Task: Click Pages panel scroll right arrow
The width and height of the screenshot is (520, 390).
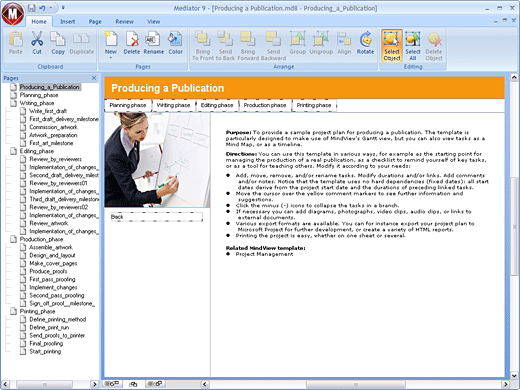Action: (95, 384)
